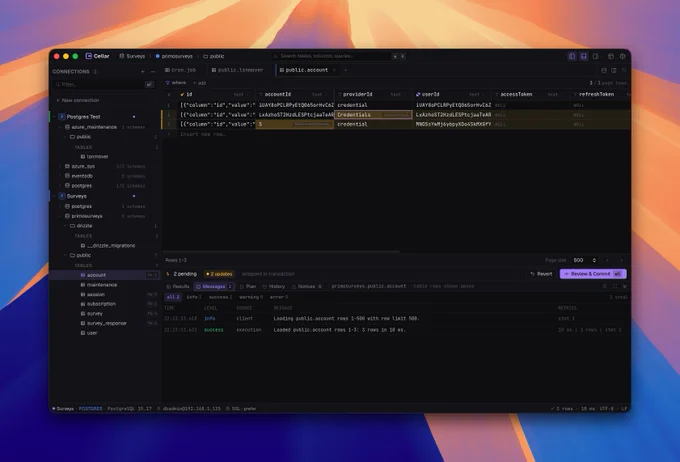This screenshot has width=680, height=462.
Task: Open the Plan tab
Action: pyautogui.click(x=248, y=286)
